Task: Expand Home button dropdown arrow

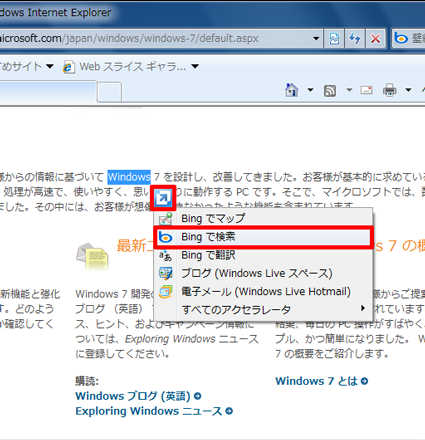Action: click(310, 90)
